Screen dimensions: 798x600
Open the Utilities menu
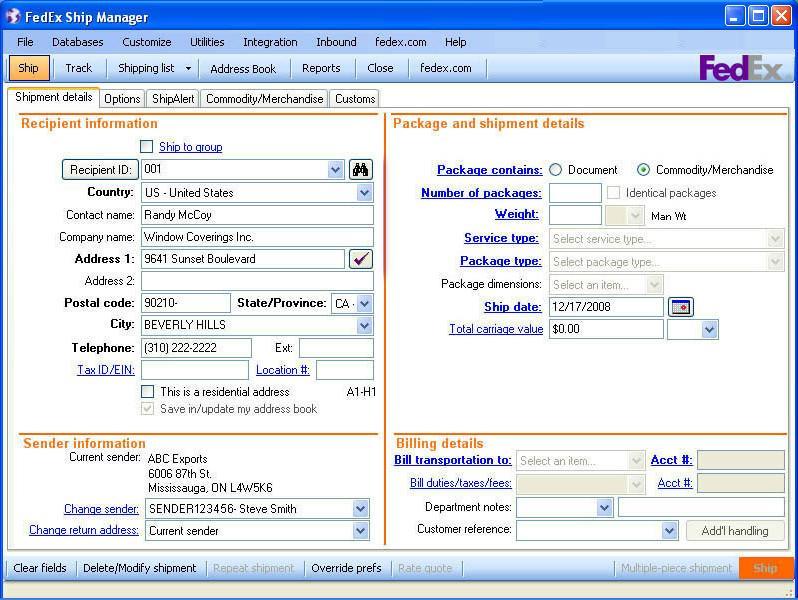[207, 42]
